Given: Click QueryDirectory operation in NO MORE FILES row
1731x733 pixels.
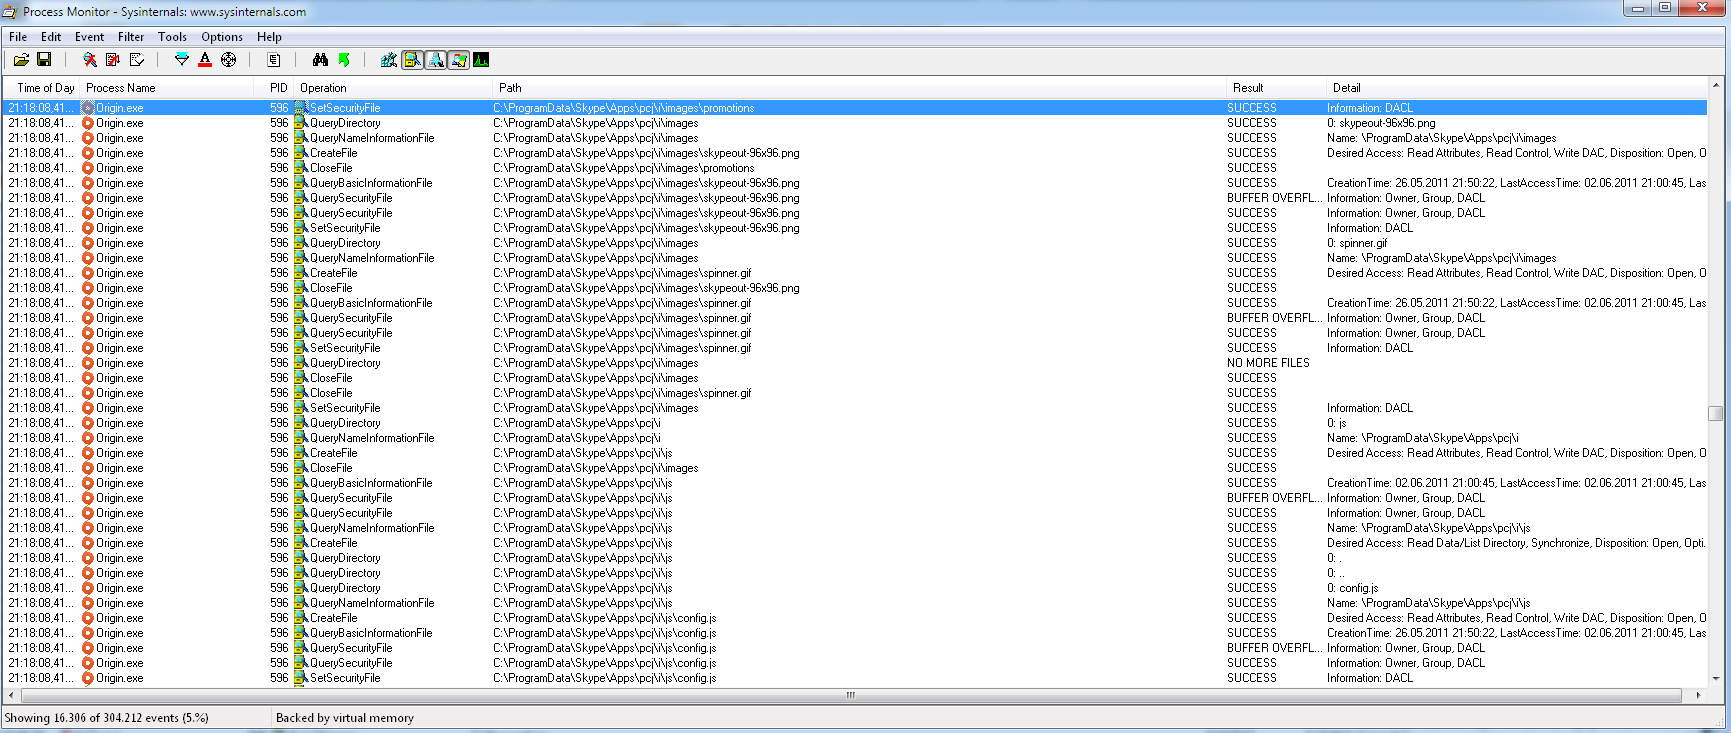Looking at the screenshot, I should (x=345, y=363).
